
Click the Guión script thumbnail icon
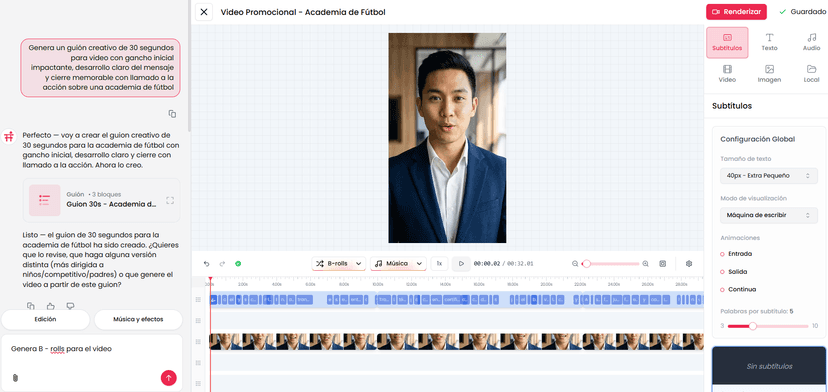pyautogui.click(x=44, y=200)
